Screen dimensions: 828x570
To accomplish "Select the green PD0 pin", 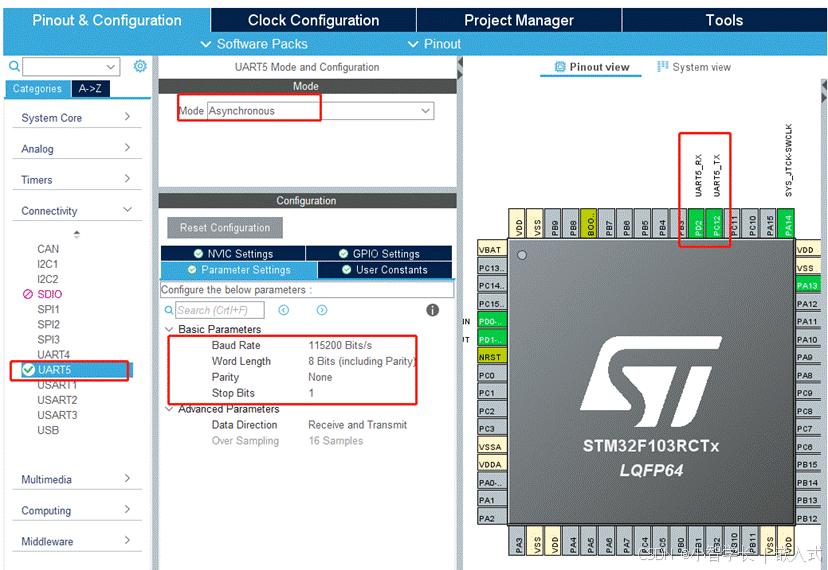I will (492, 321).
